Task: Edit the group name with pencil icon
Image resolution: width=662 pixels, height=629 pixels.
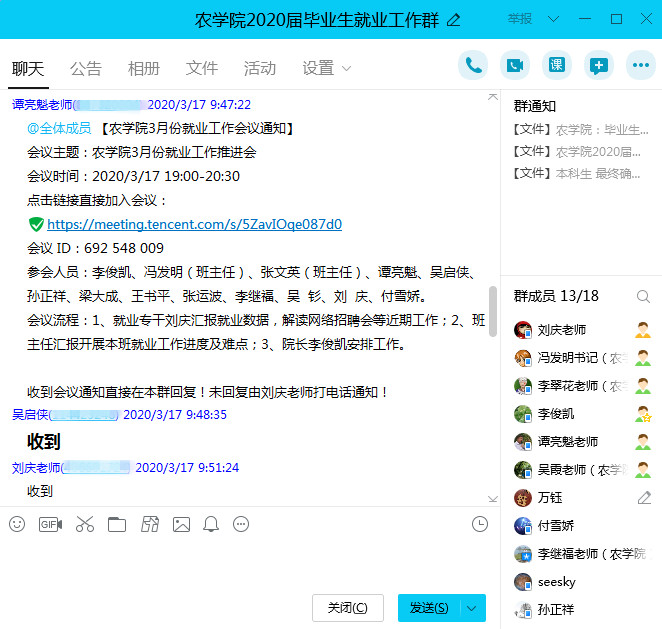Action: (454, 19)
